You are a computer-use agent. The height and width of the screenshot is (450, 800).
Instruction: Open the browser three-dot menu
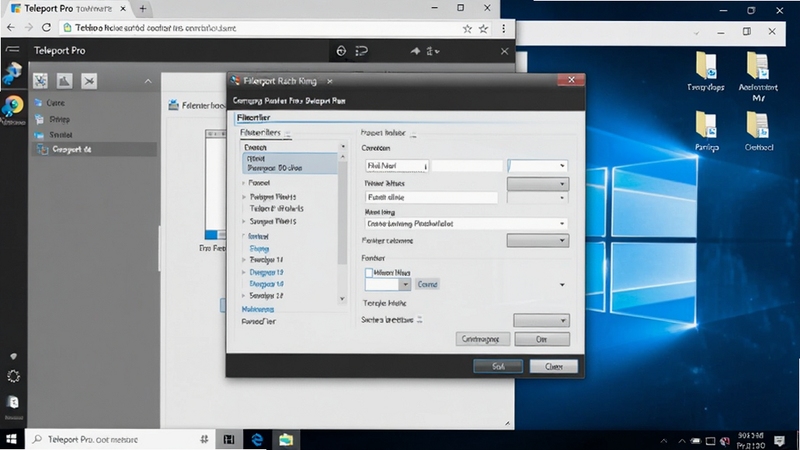504,29
